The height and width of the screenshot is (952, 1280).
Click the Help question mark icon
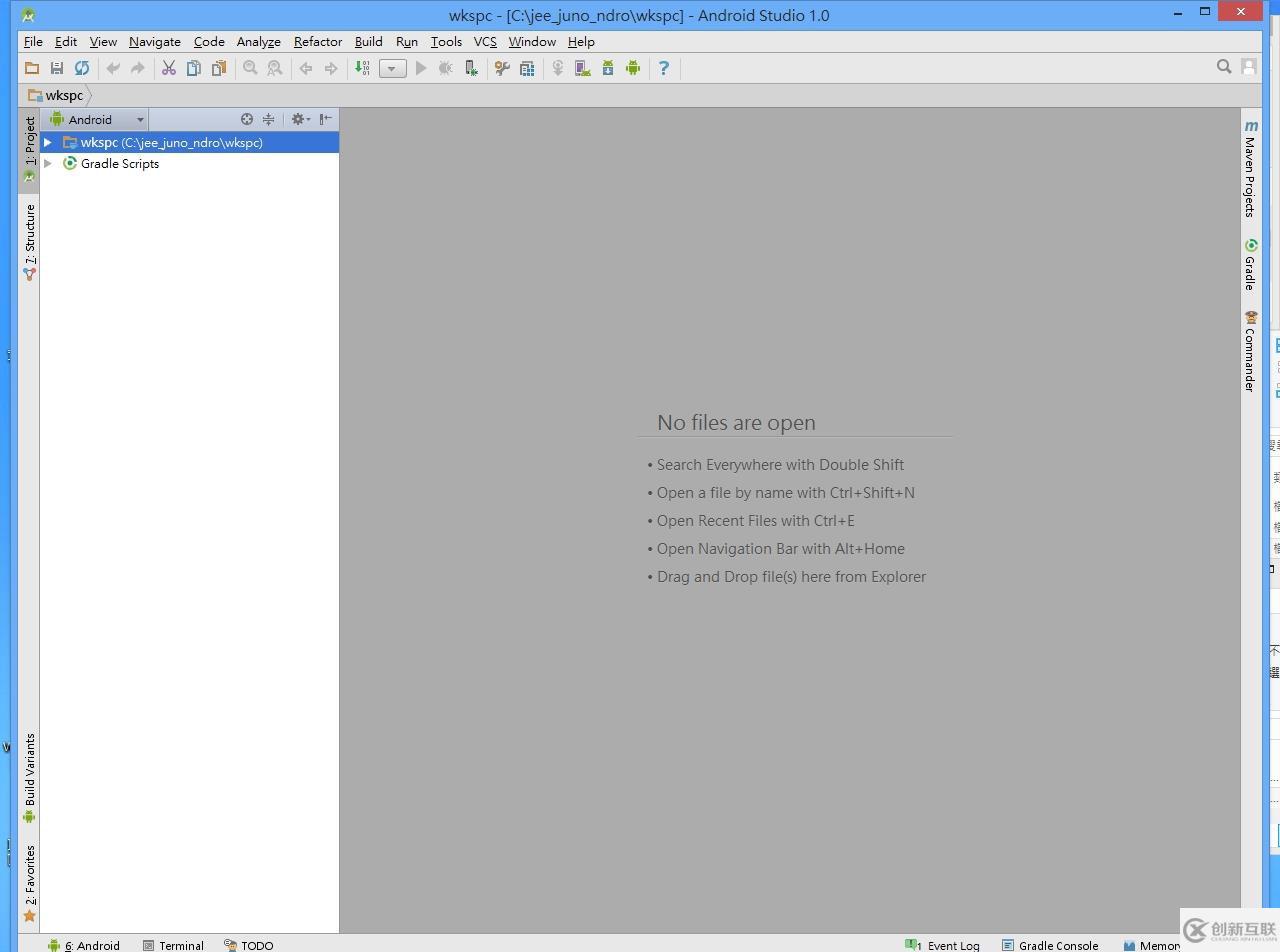(x=664, y=68)
